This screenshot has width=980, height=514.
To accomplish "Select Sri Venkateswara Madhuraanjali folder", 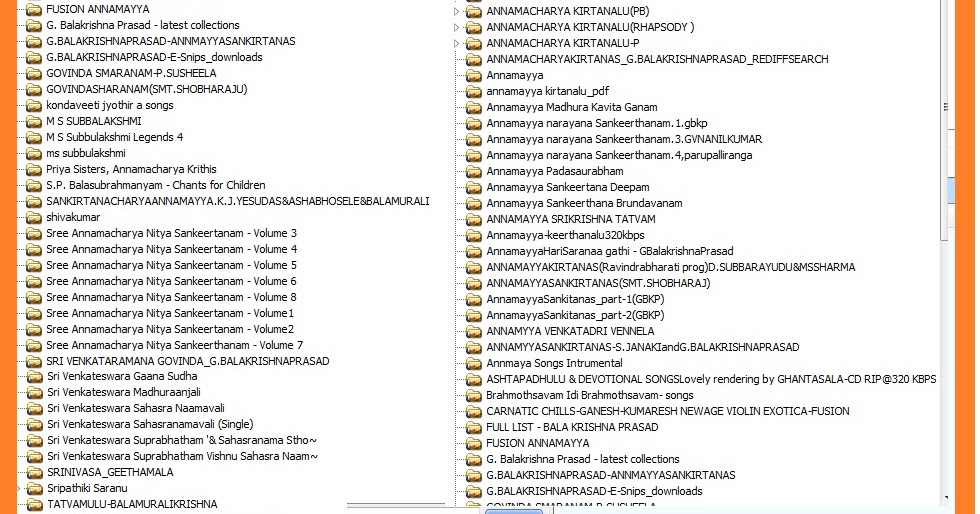I will 124,393.
